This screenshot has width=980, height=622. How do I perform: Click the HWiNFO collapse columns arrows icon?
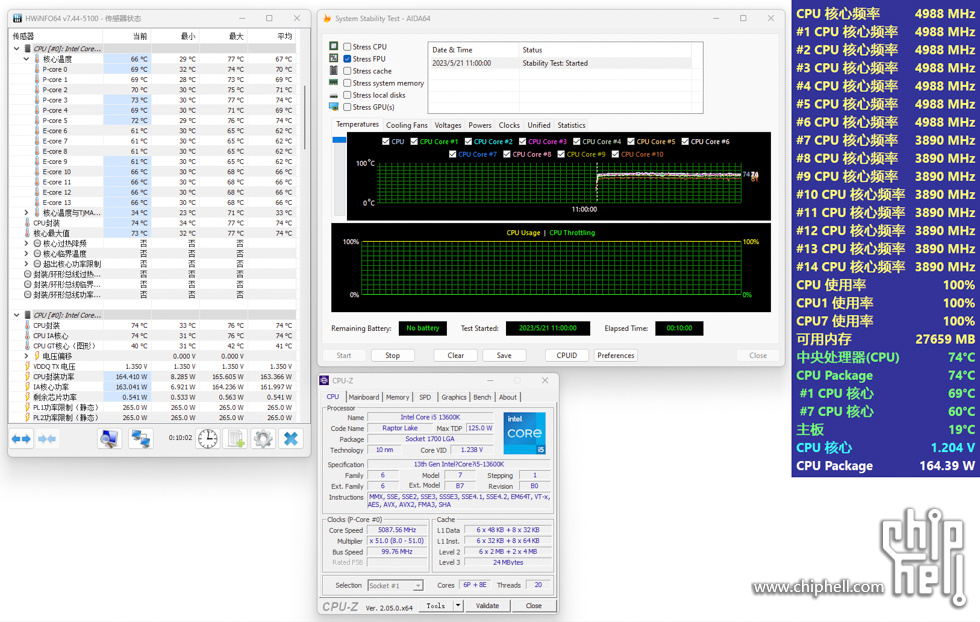pos(47,439)
